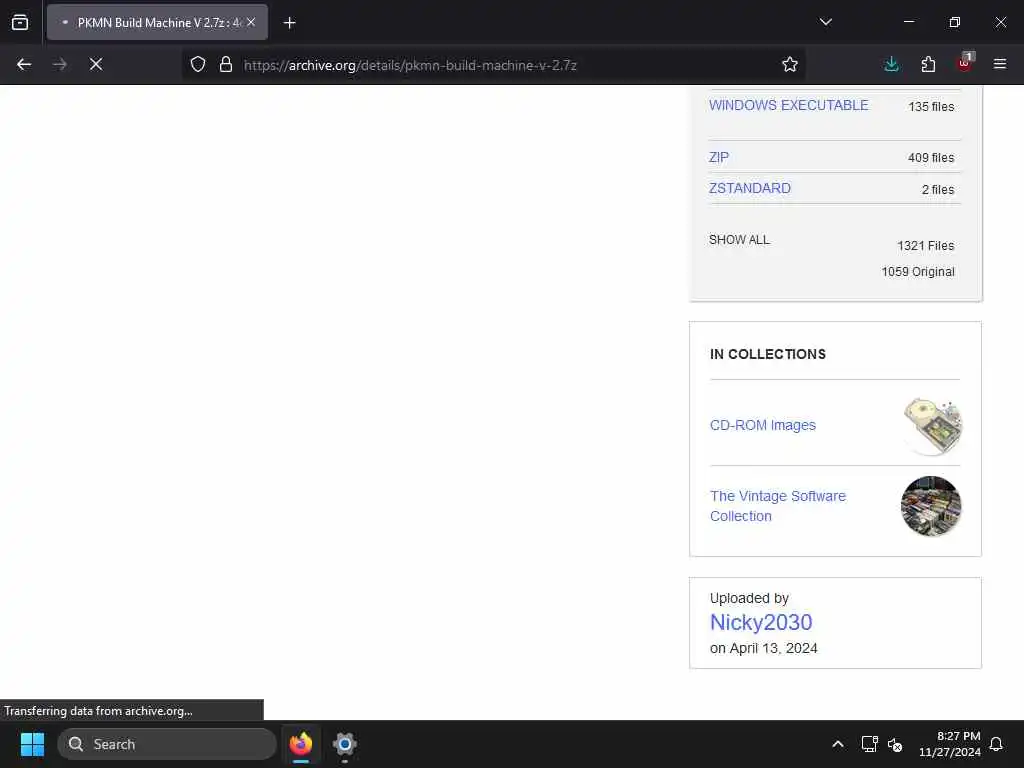The width and height of the screenshot is (1024, 768).
Task: Open the extensions puzzle icon
Action: point(928,64)
